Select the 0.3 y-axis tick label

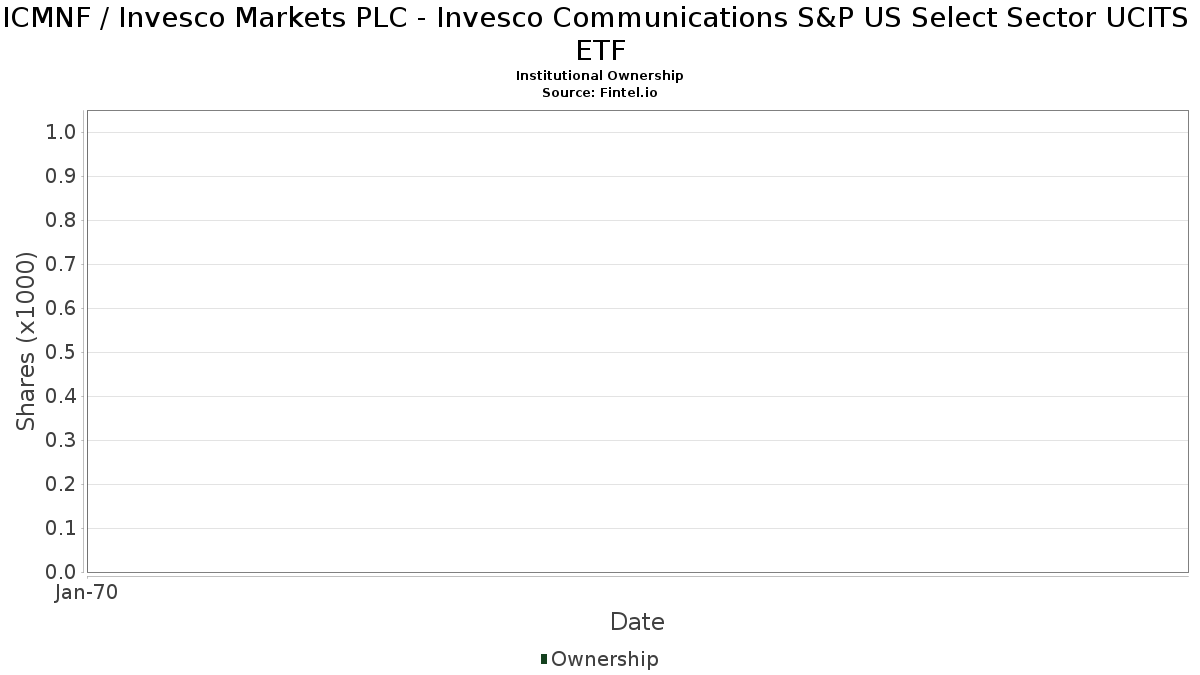pyautogui.click(x=62, y=441)
